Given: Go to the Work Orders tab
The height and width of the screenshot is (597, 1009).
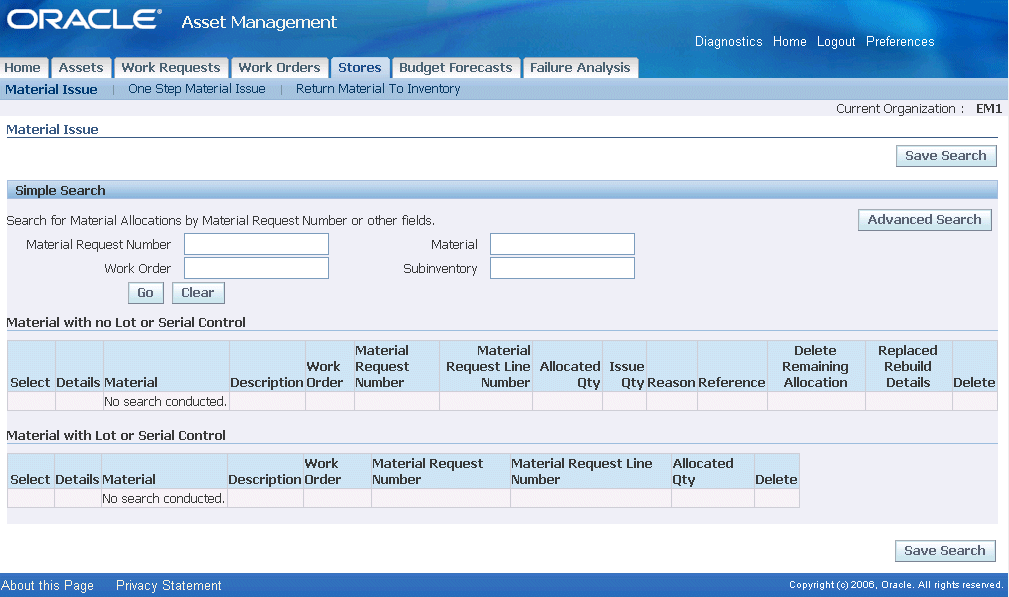Looking at the screenshot, I should (279, 68).
